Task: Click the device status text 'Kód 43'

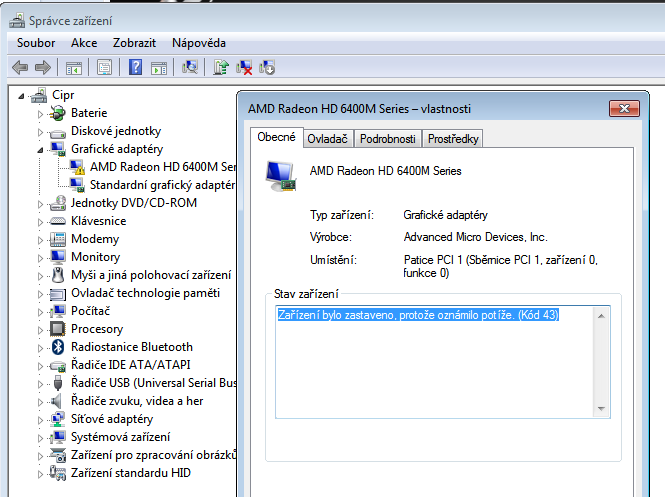Action: [539, 315]
